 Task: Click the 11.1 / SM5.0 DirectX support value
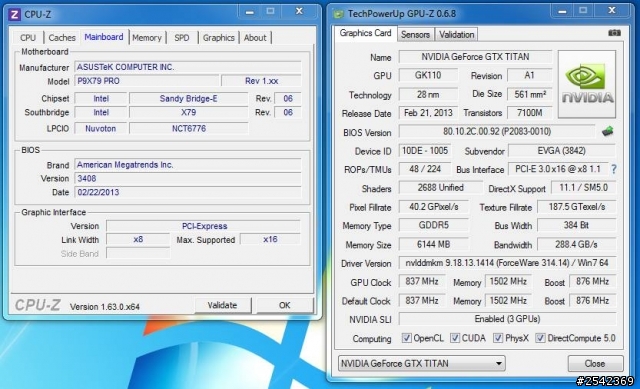click(583, 188)
